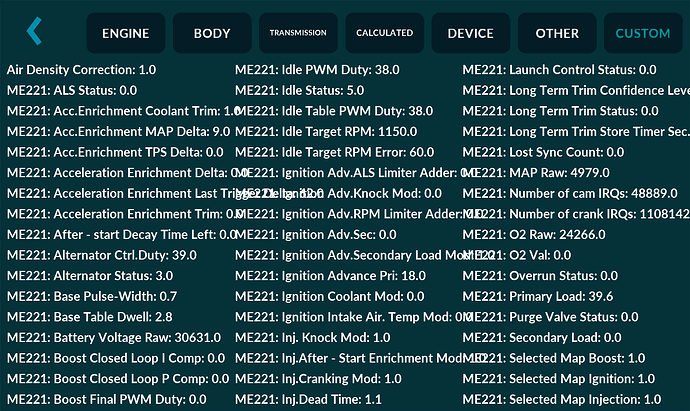Image resolution: width=690 pixels, height=411 pixels.
Task: Select 'ME221: Selected Map Injection: 1.0' entry
Action: (x=562, y=400)
